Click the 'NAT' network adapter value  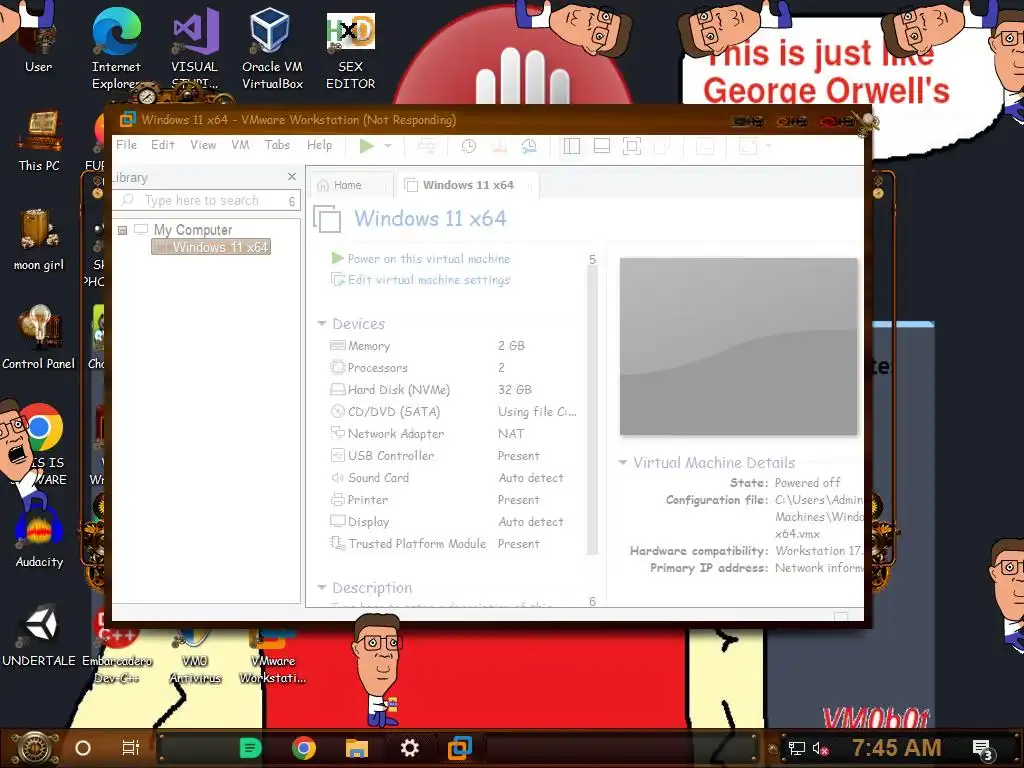pyautogui.click(x=511, y=434)
